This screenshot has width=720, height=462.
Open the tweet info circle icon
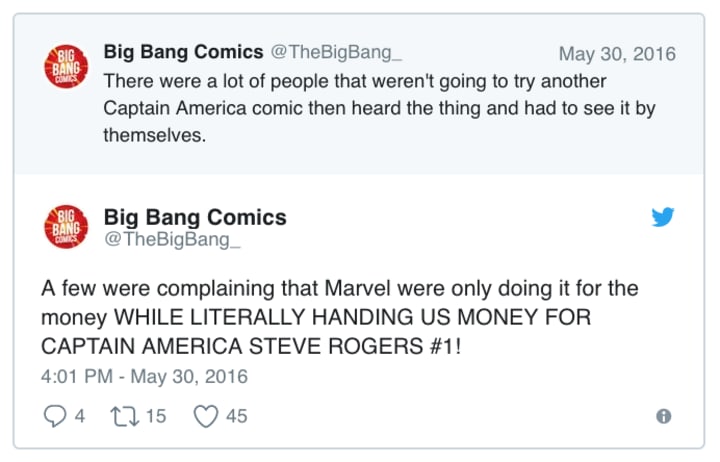pos(663,416)
